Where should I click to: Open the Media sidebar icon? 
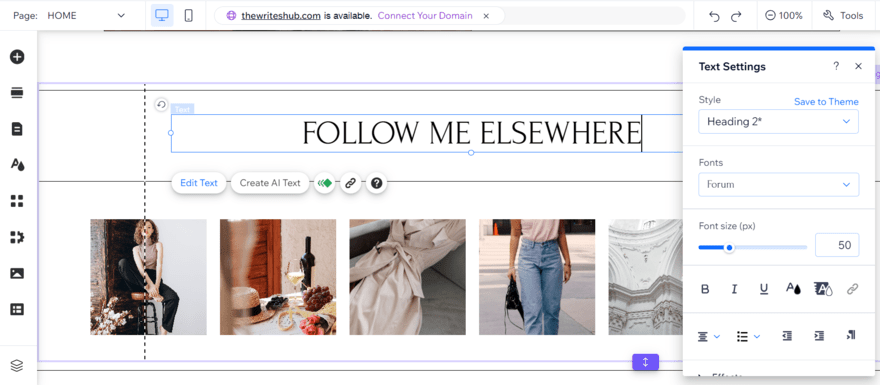coord(17,273)
